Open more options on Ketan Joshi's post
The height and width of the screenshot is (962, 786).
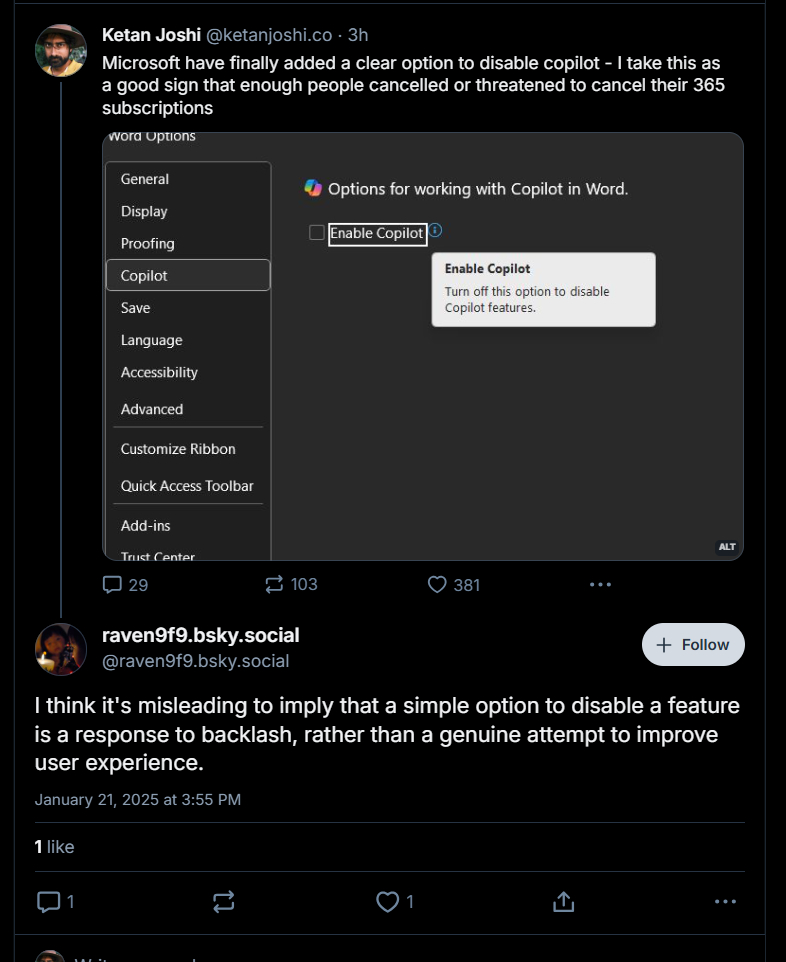pos(600,585)
